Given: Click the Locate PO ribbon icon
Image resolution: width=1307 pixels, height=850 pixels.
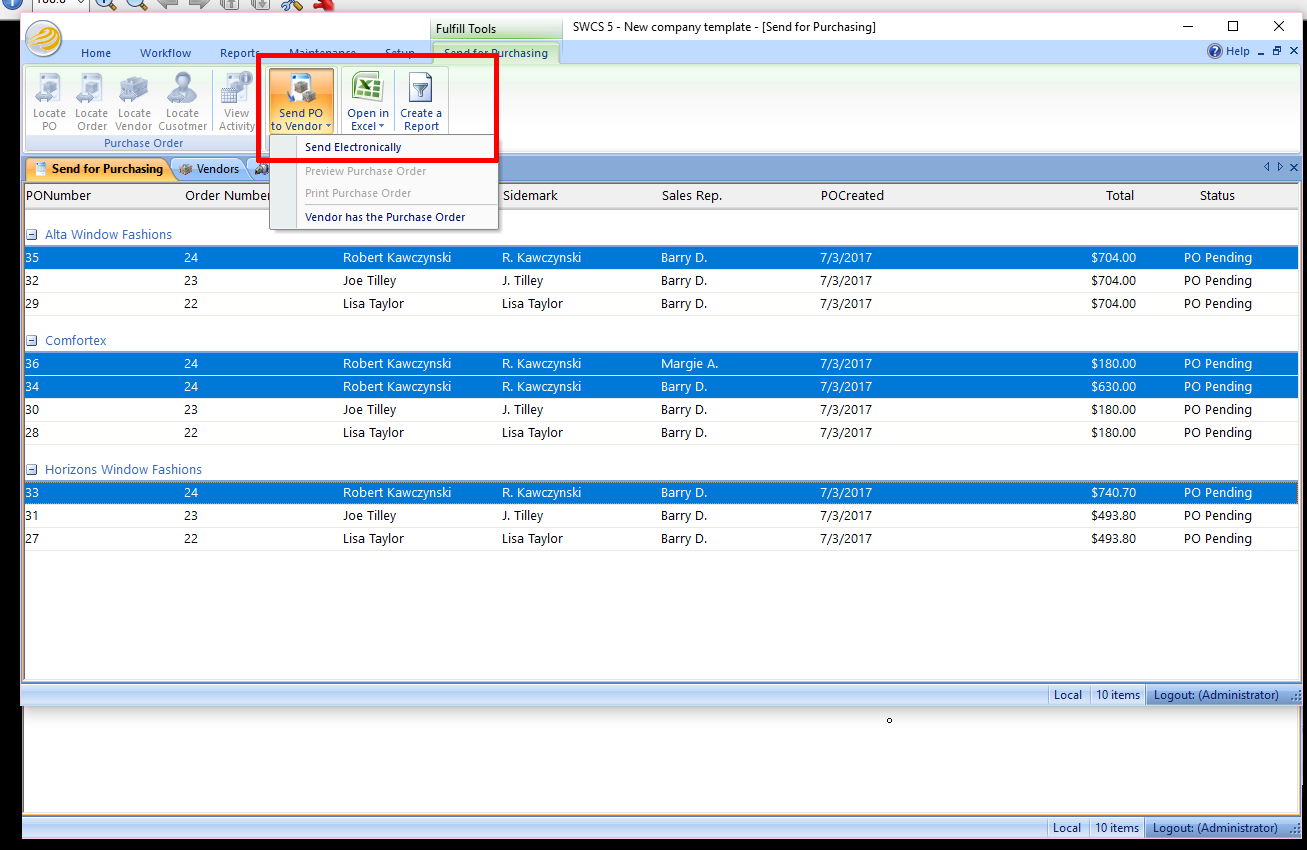Looking at the screenshot, I should (49, 102).
